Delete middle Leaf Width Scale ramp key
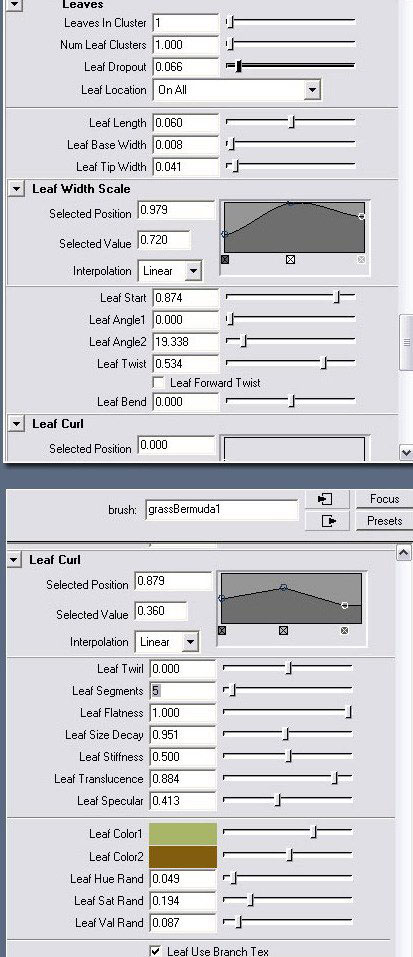The image size is (413, 957). (290, 259)
